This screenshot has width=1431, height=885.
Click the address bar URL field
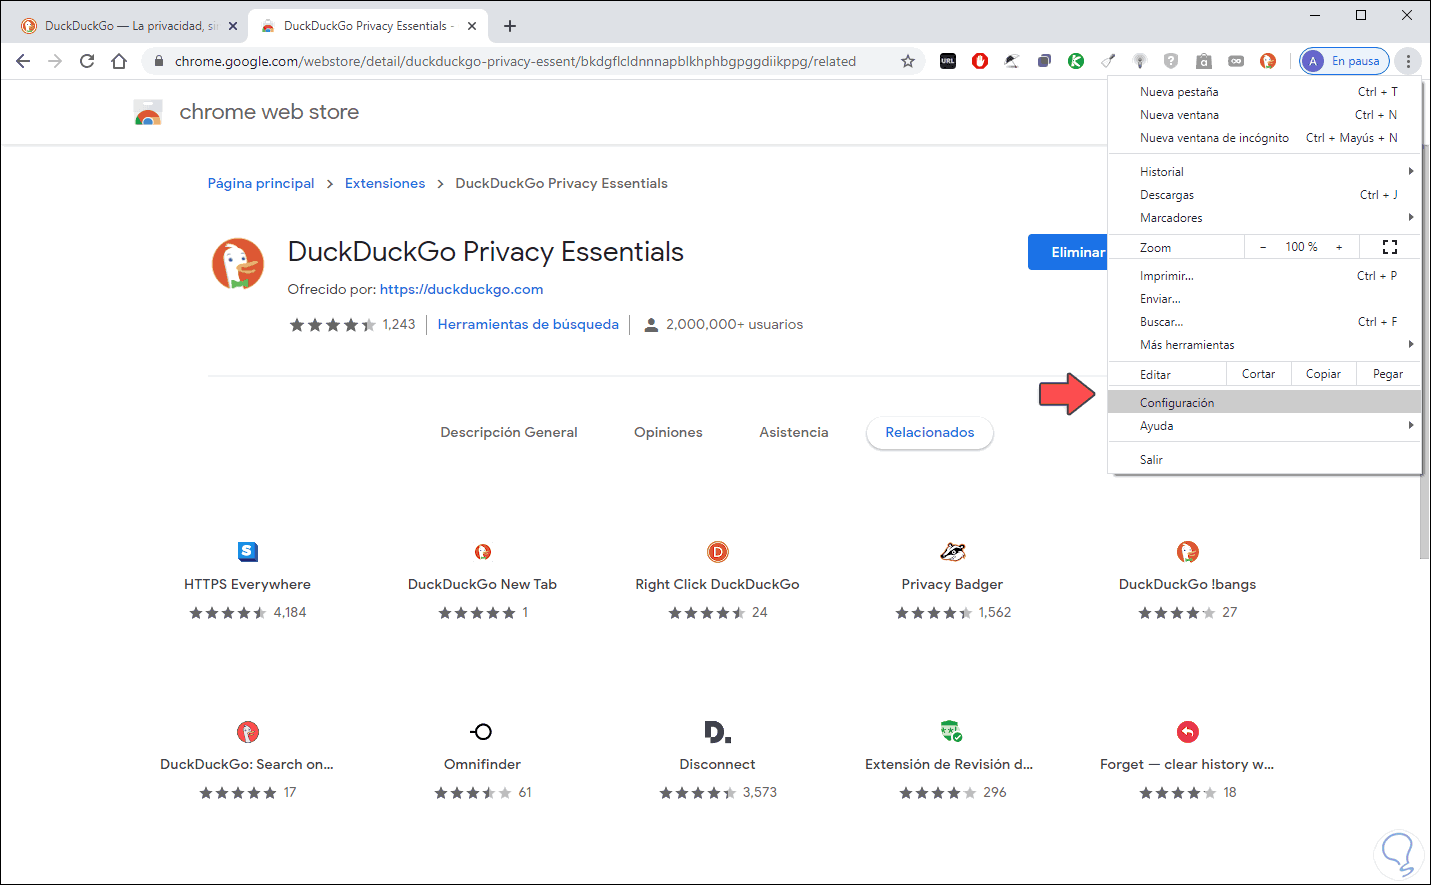tap(515, 61)
